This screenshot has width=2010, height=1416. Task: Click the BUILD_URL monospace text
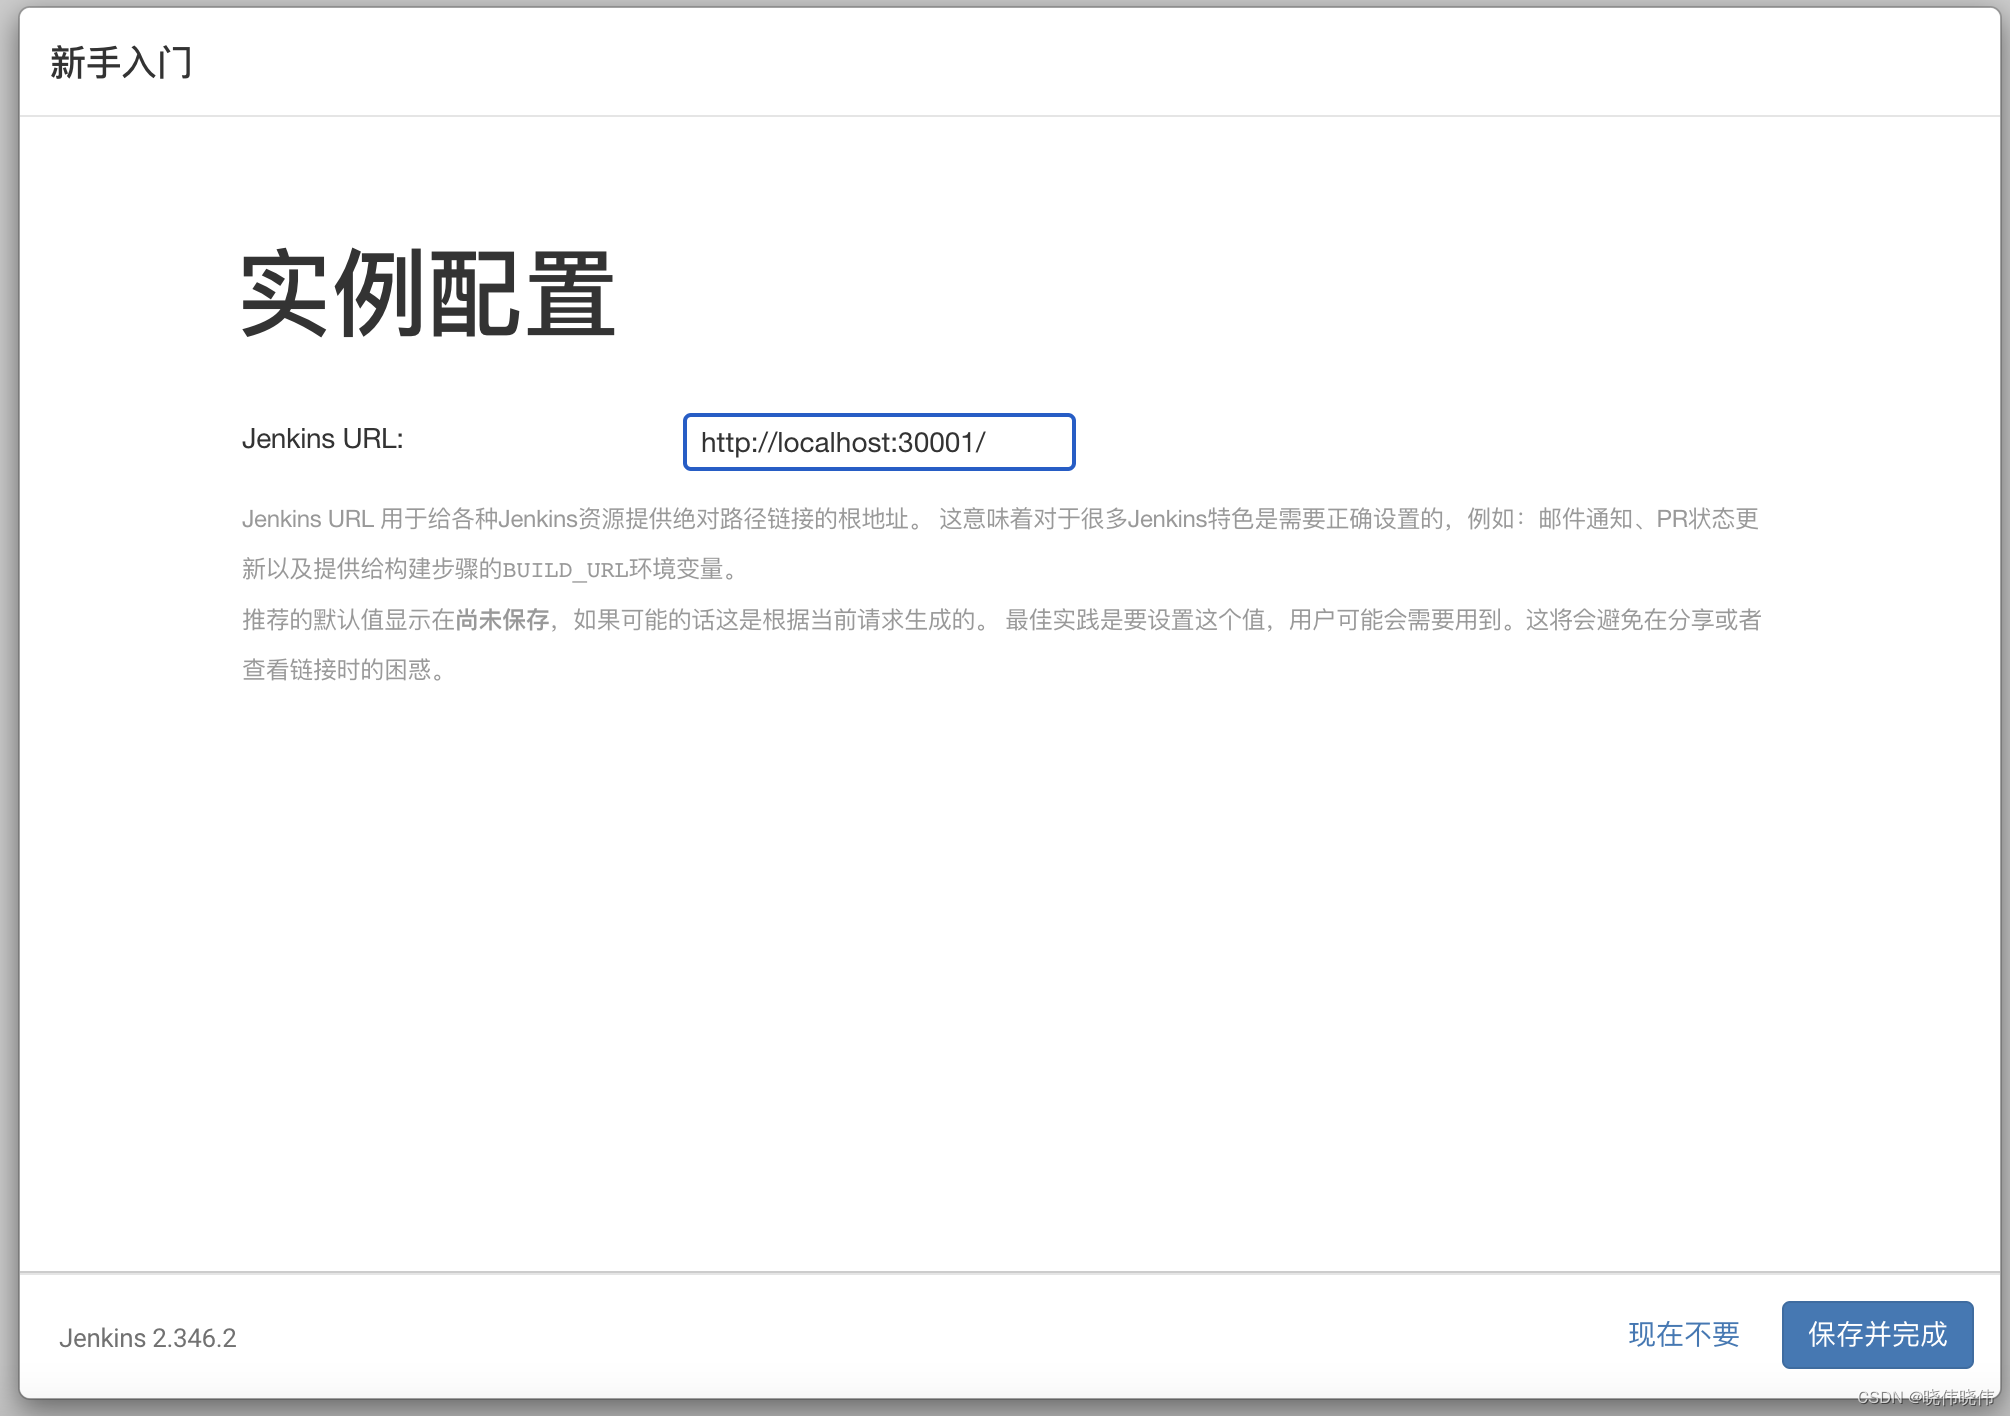coord(565,570)
